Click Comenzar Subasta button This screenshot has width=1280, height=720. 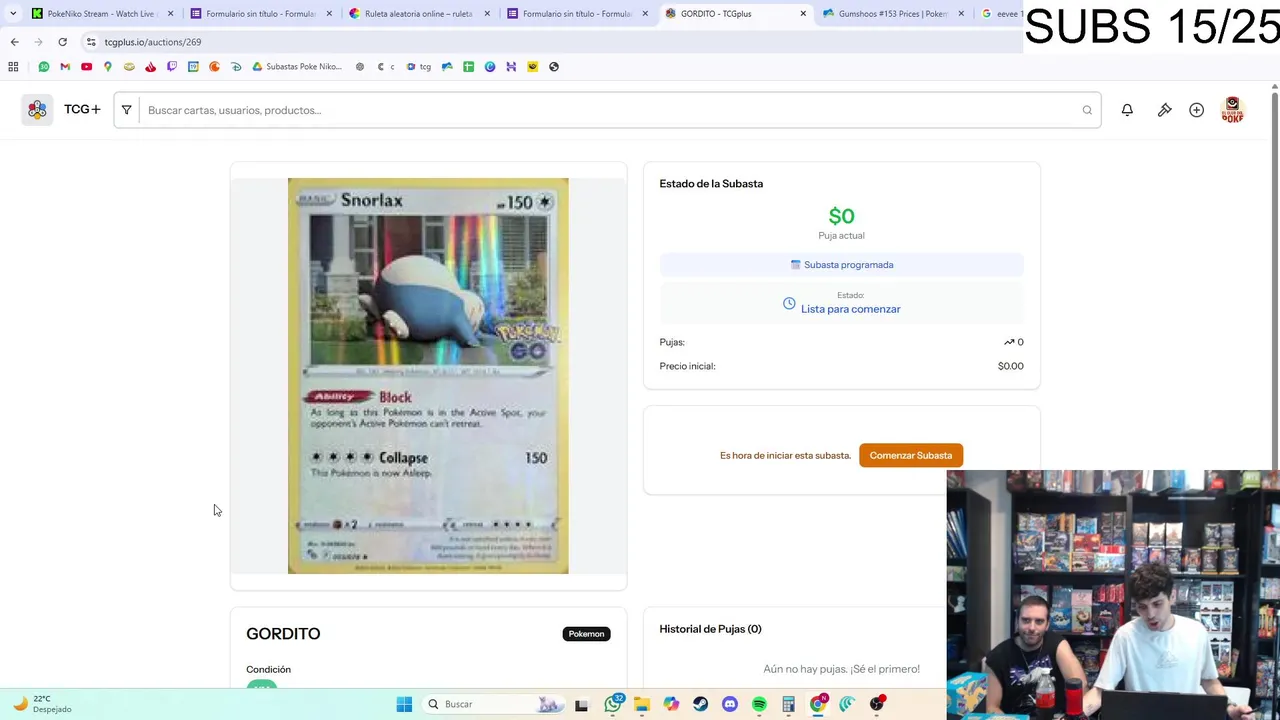pyautogui.click(x=910, y=455)
